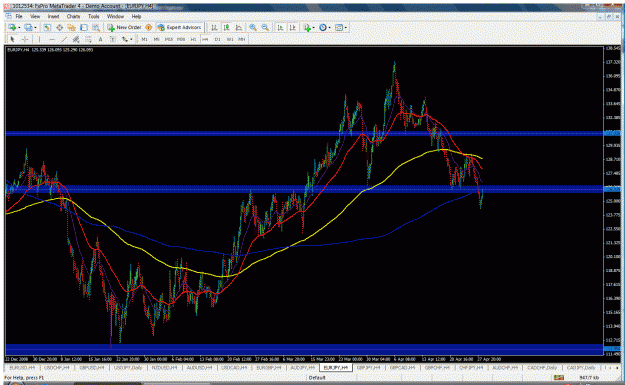Screen dimensions: 625x385
Task: Select the Trendline tool
Action: [64, 39]
